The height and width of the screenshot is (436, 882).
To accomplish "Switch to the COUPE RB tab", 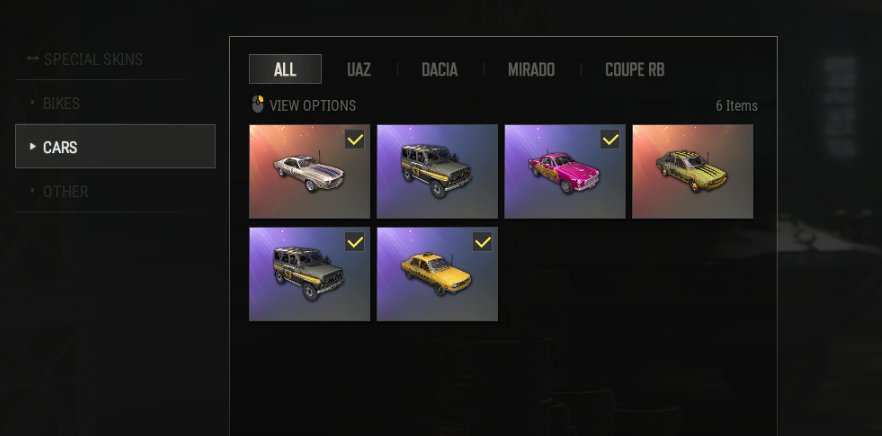I will 634,70.
